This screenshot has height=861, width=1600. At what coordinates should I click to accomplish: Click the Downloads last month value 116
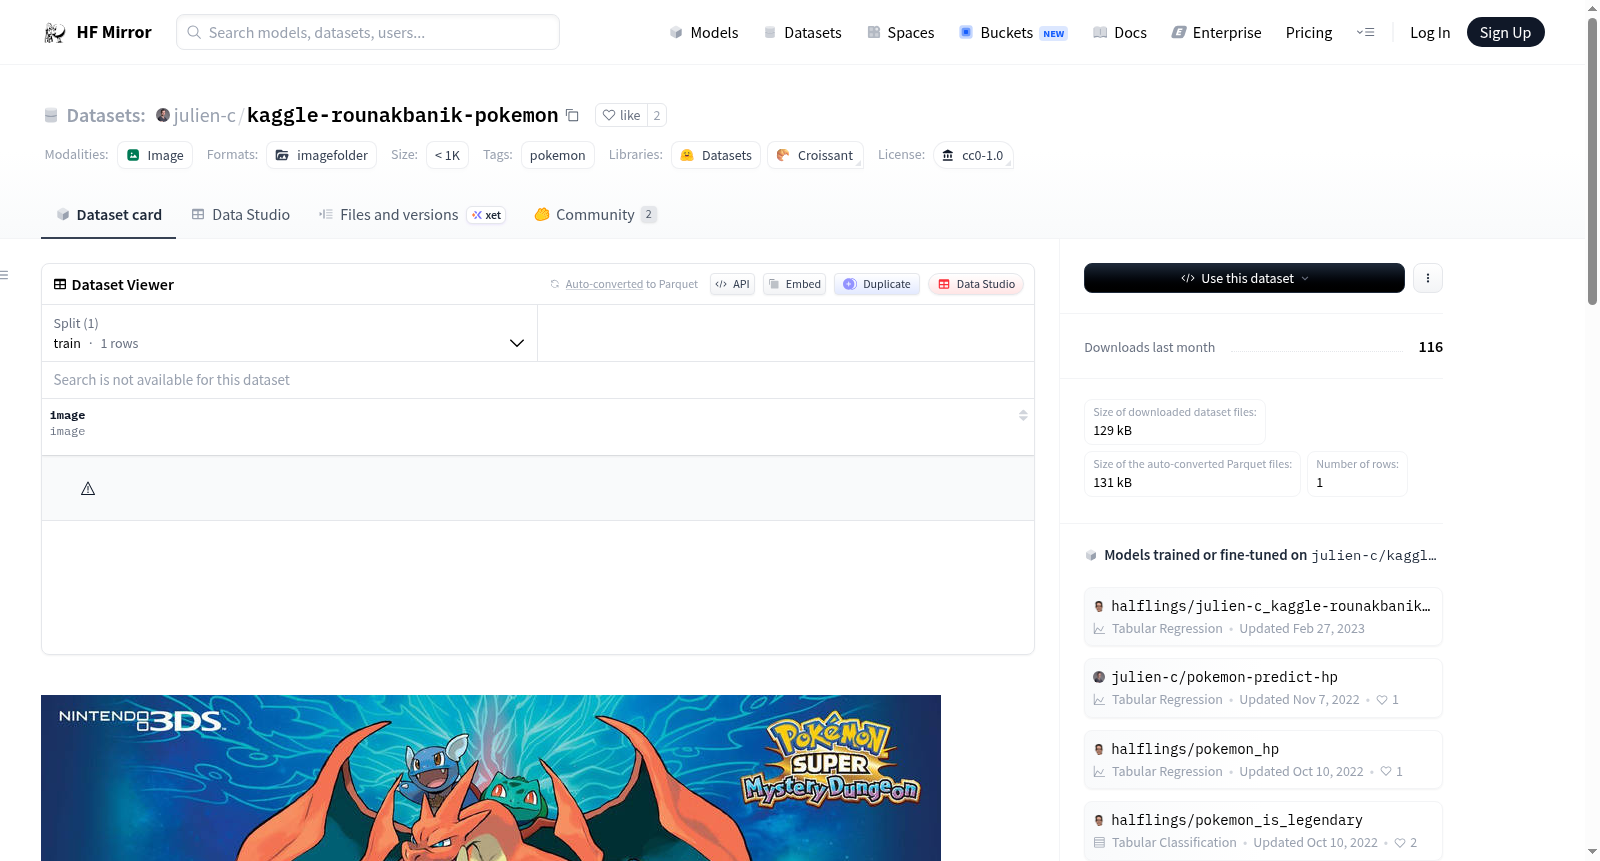pyautogui.click(x=1430, y=347)
